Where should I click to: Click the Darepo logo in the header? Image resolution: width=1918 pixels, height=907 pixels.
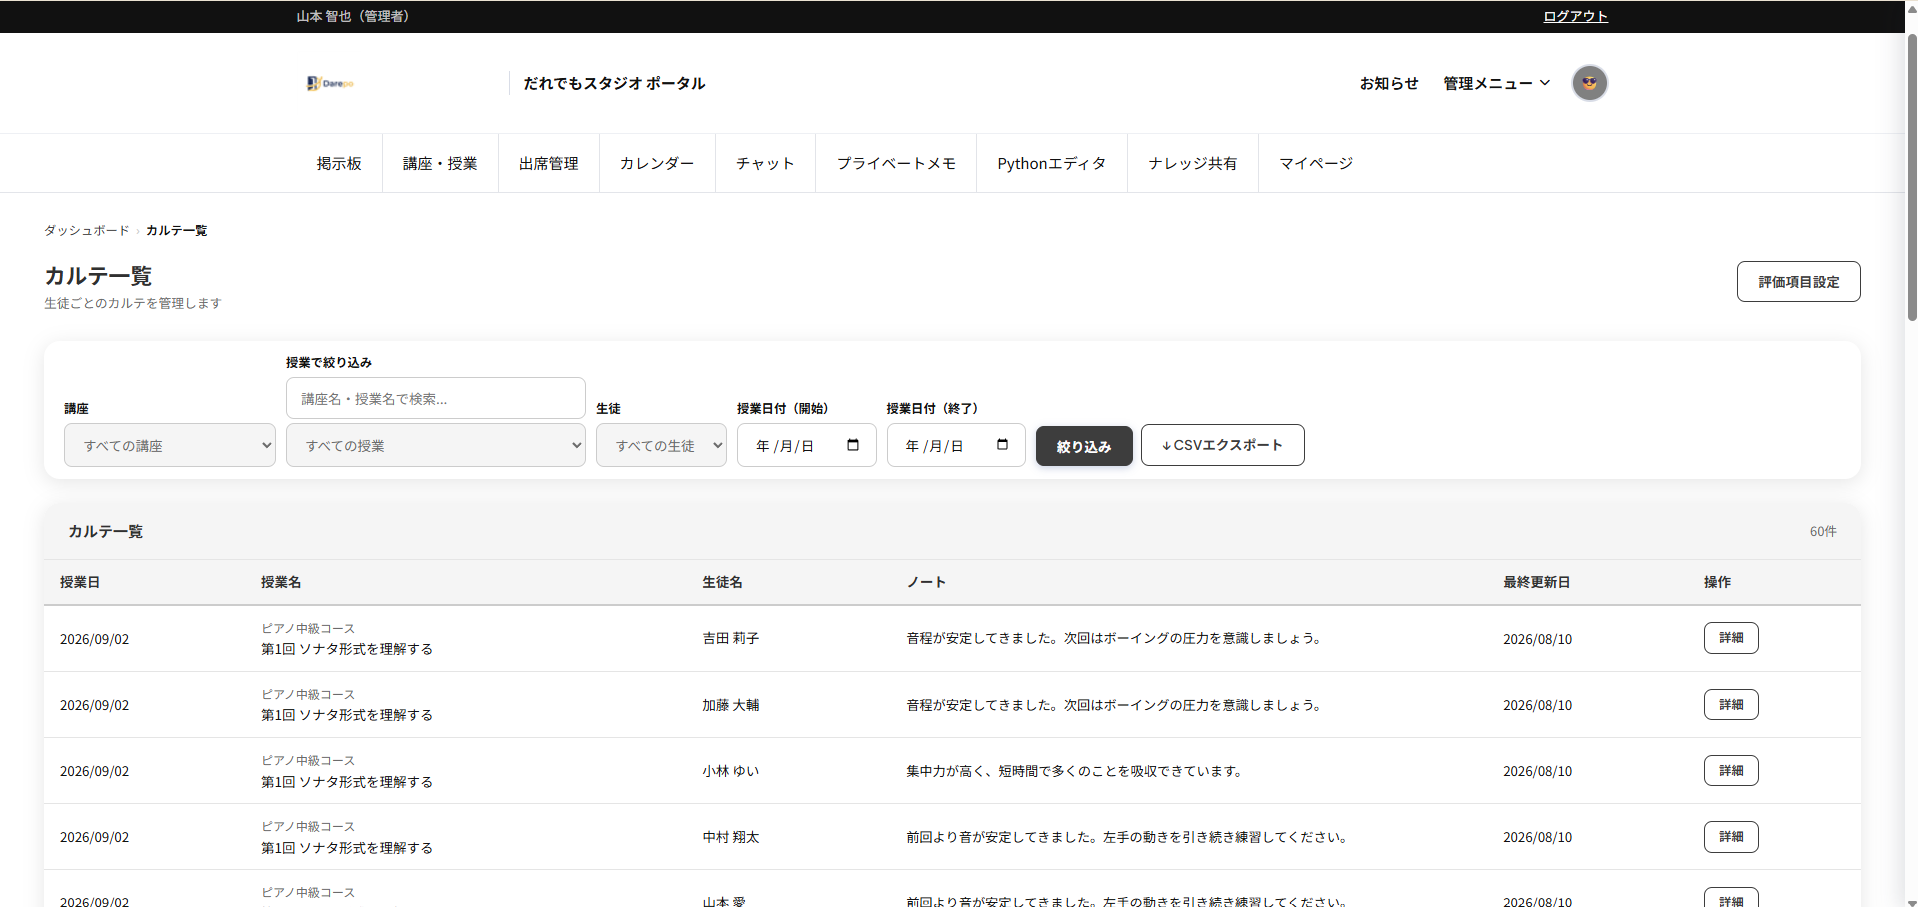click(x=330, y=83)
